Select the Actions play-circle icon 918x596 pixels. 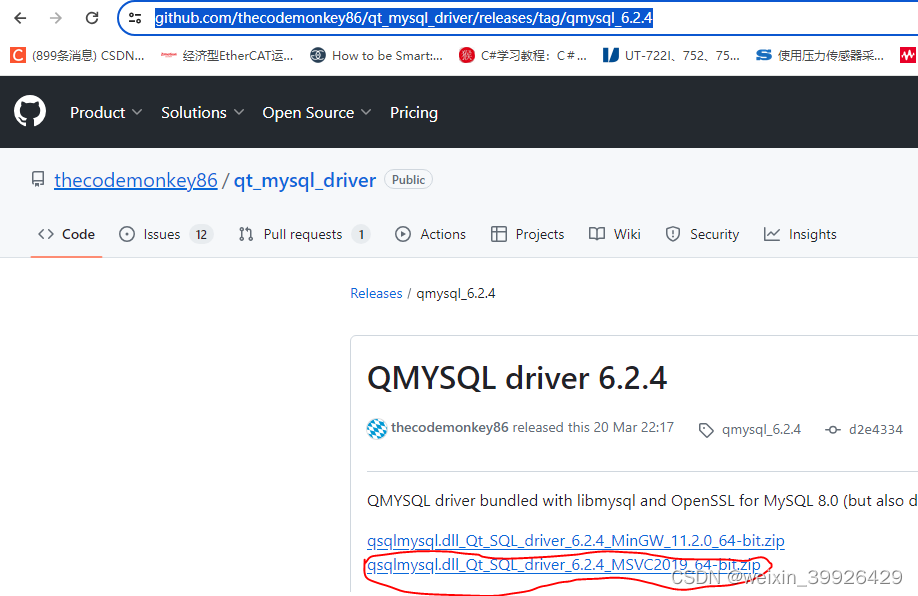click(403, 234)
